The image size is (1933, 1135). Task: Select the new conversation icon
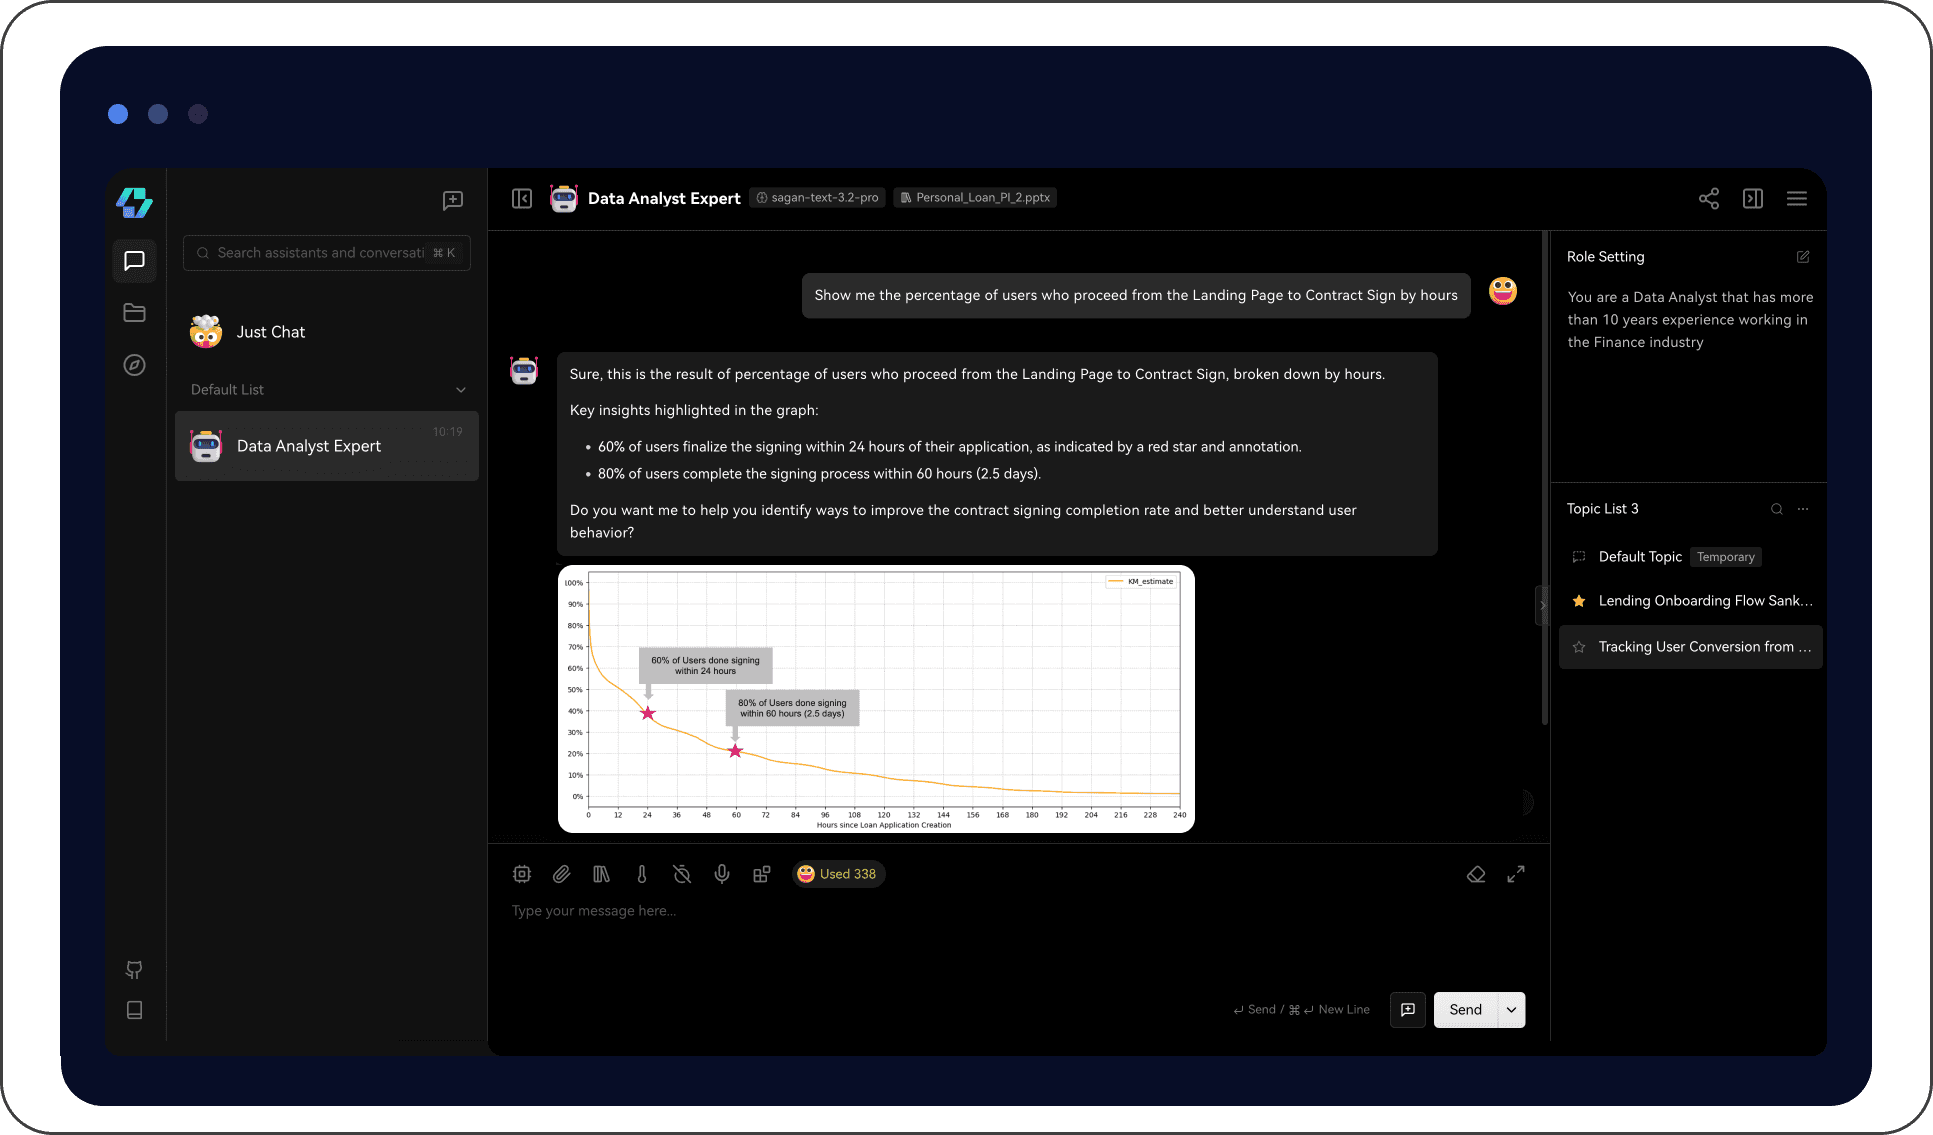tap(453, 199)
